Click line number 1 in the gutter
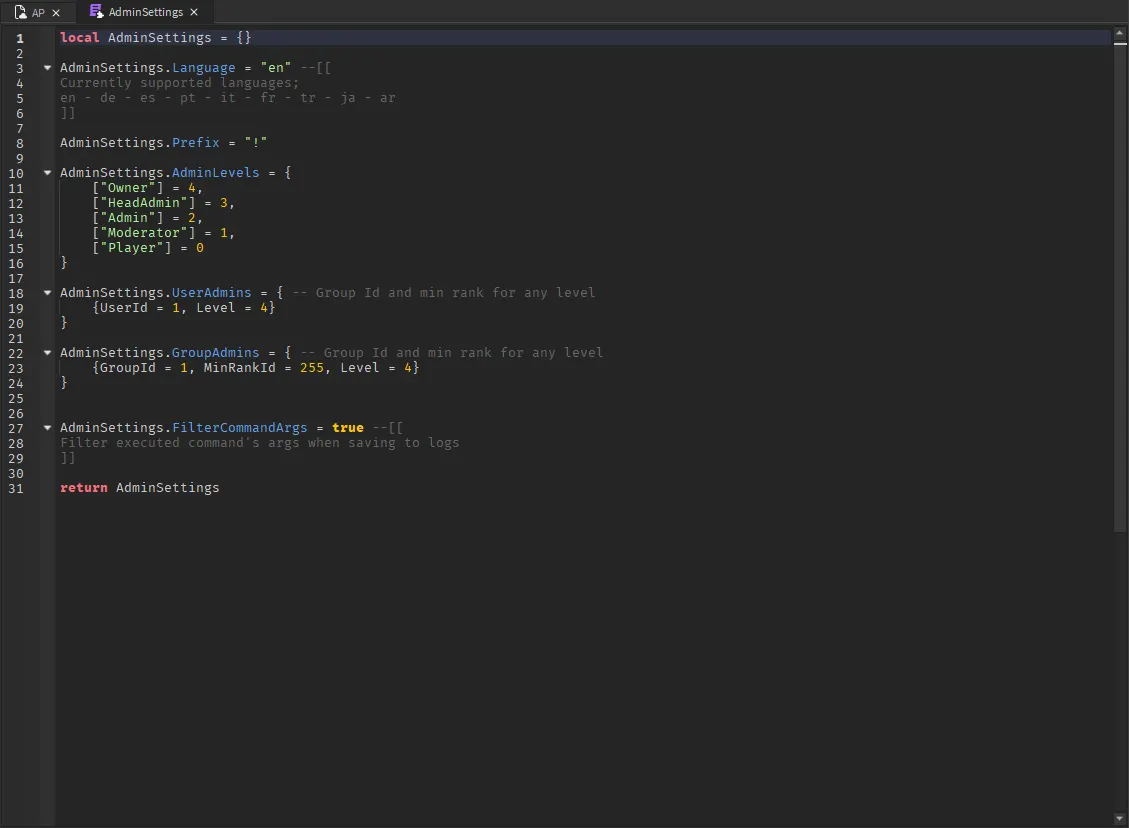 (19, 38)
